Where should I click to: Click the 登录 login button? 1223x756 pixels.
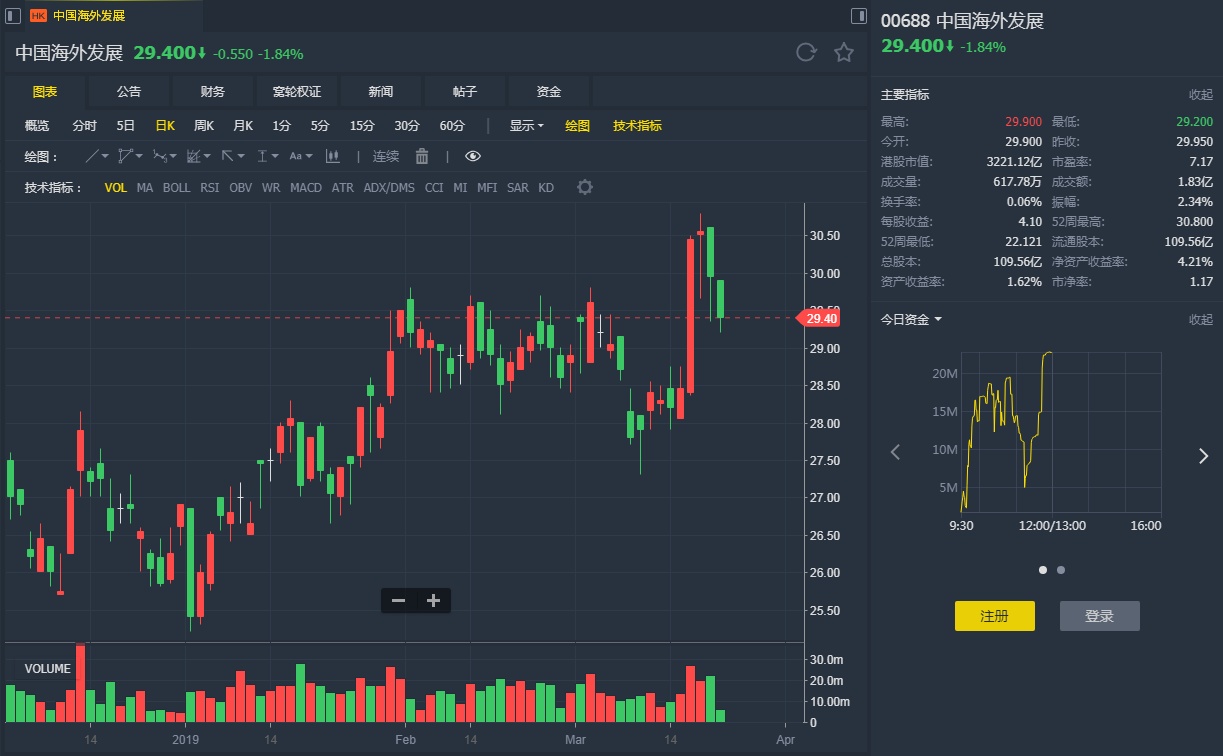click(1099, 616)
